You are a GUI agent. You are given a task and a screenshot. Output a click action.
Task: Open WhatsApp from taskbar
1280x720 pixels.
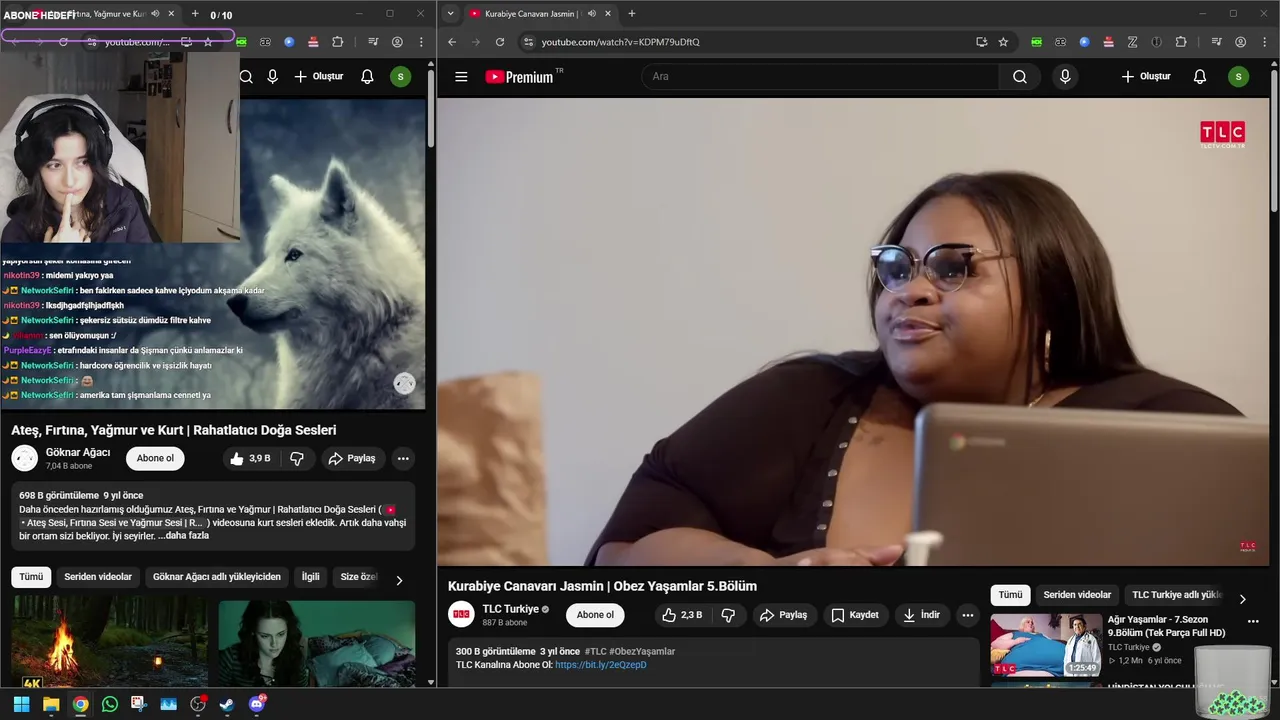(109, 704)
